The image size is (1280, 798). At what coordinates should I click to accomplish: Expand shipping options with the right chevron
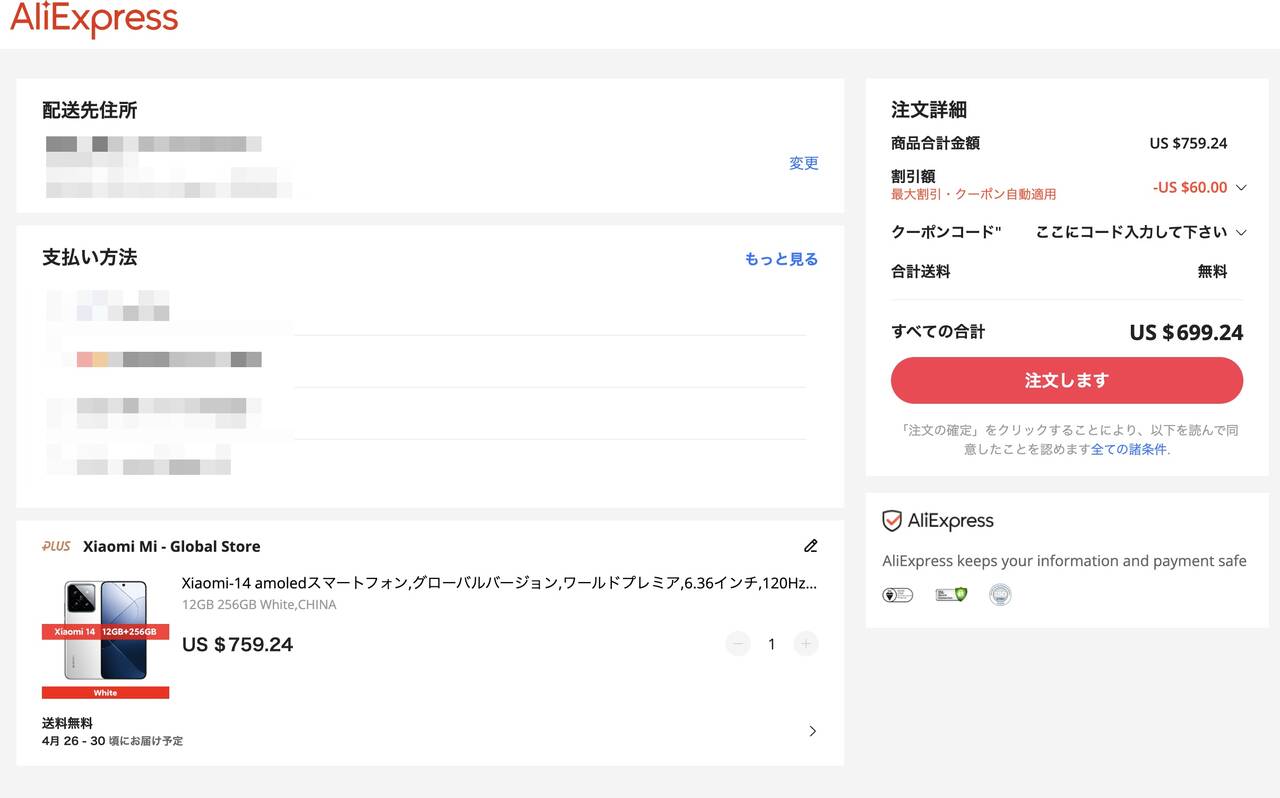[x=812, y=731]
